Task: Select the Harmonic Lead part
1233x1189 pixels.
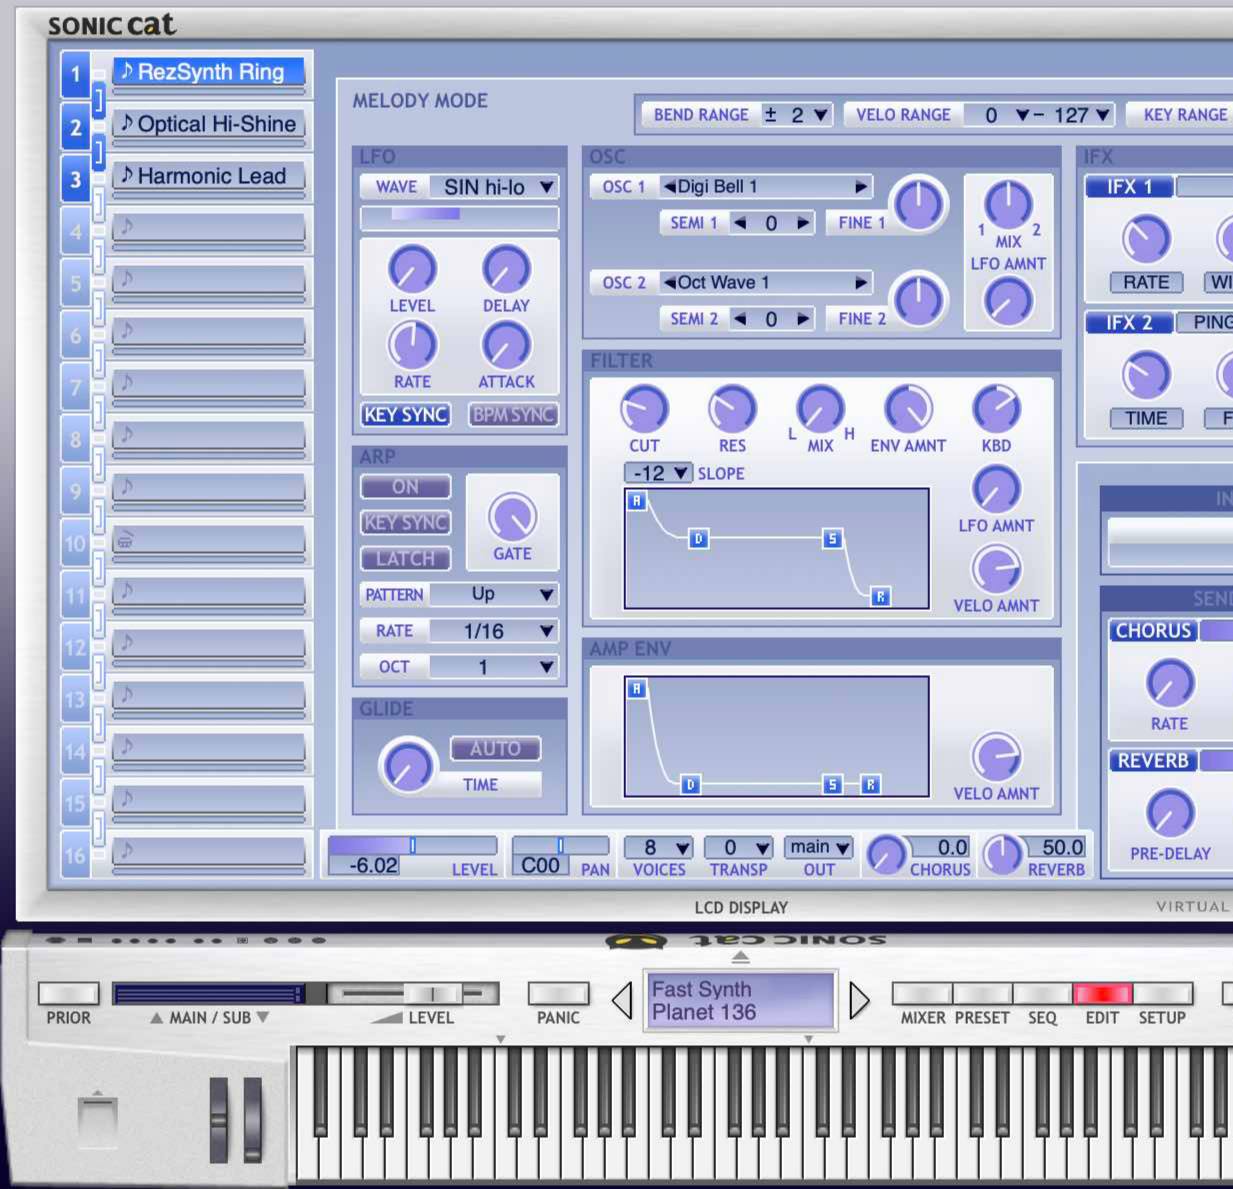Action: 209,176
